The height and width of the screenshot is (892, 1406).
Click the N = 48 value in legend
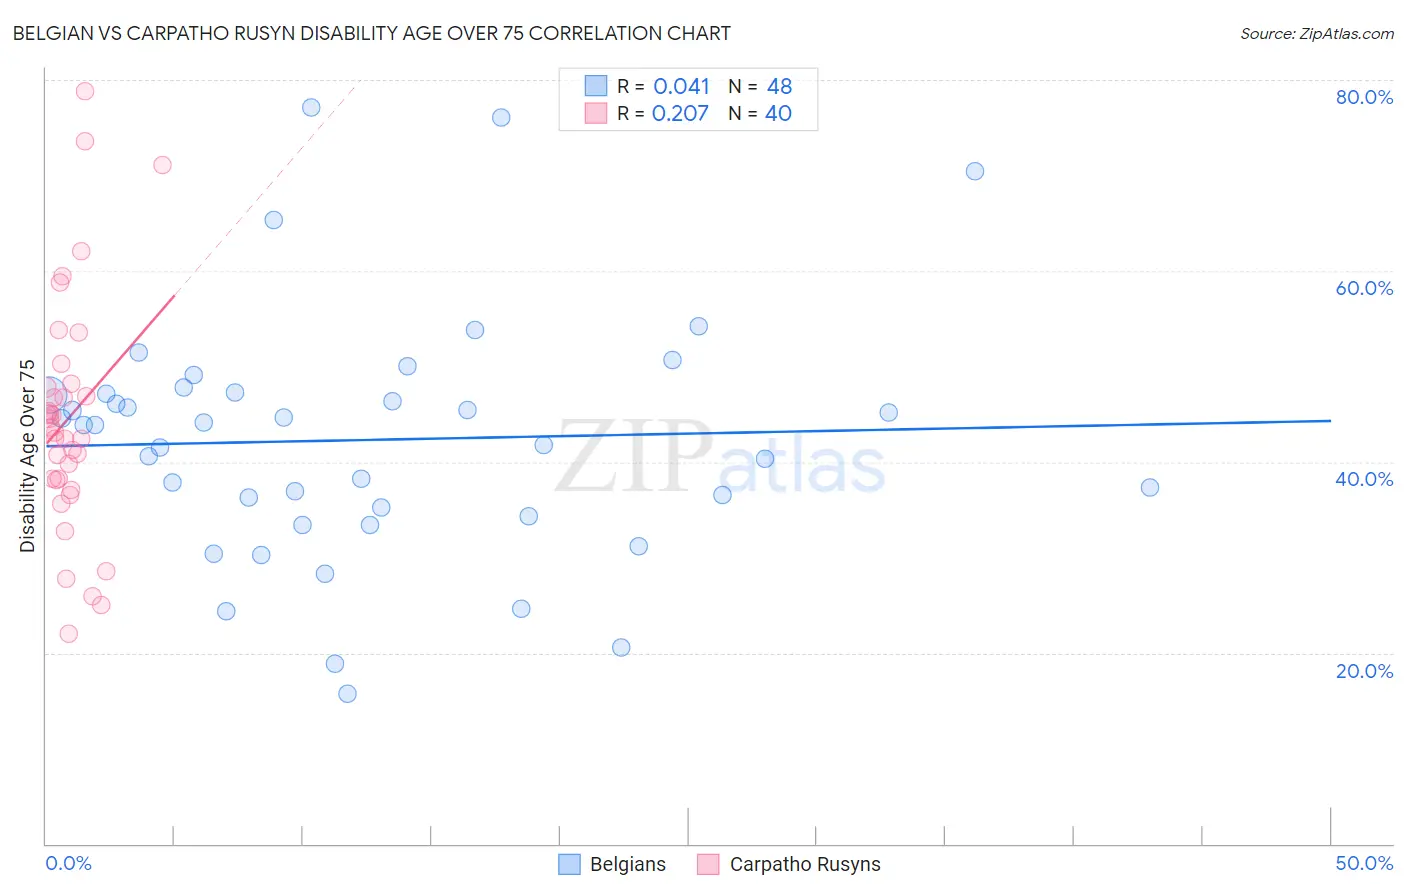760,86
